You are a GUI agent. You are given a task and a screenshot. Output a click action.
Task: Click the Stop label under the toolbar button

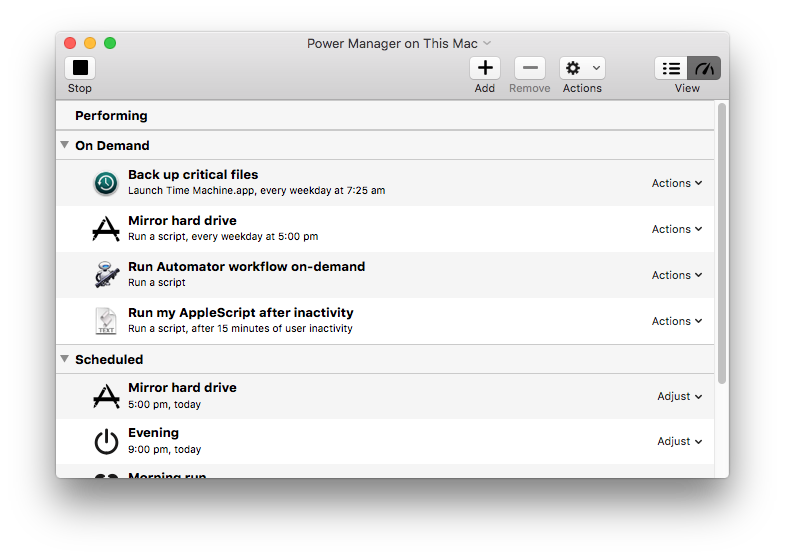coord(80,88)
